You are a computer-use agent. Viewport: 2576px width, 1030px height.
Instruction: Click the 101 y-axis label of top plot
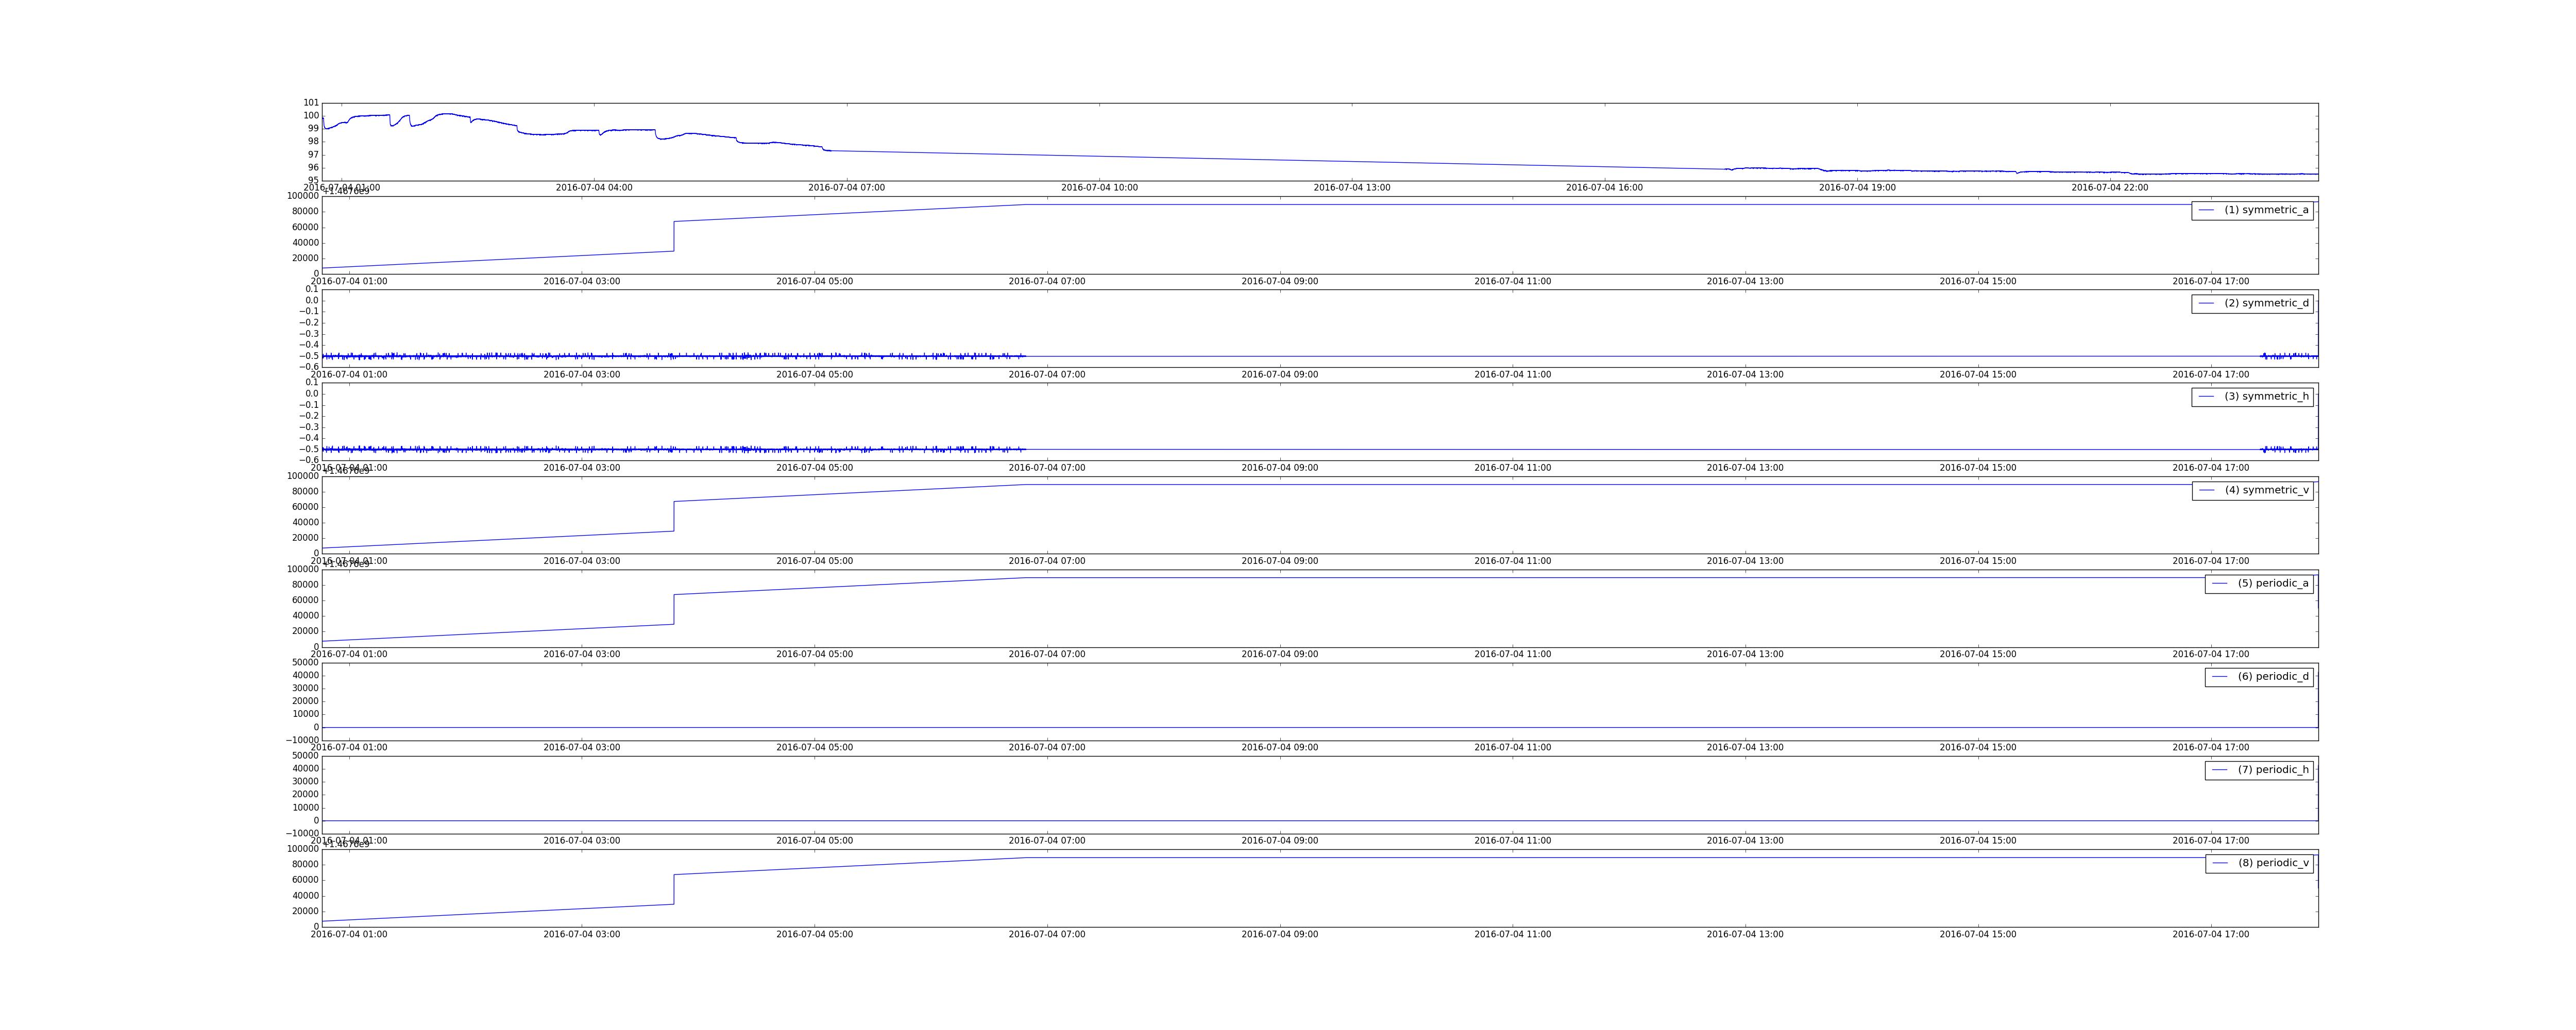coord(311,103)
